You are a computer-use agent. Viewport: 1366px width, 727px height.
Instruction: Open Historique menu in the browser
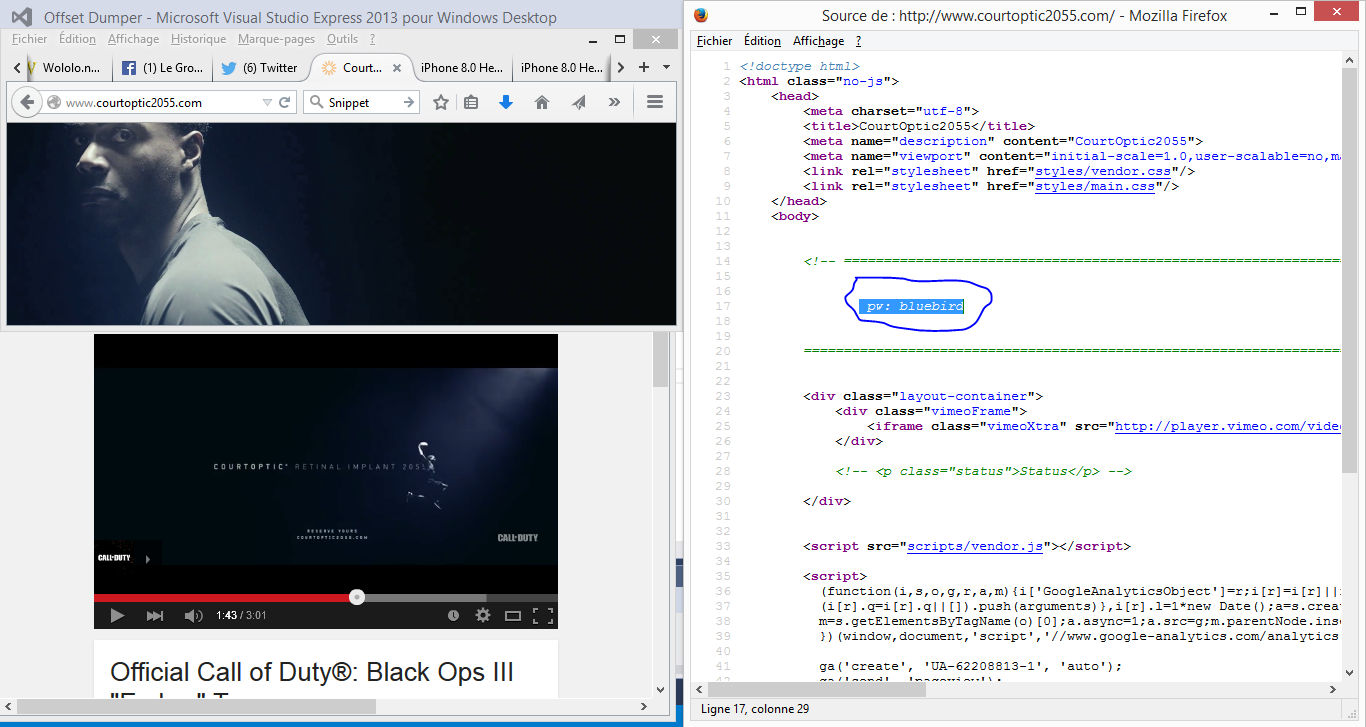point(198,39)
